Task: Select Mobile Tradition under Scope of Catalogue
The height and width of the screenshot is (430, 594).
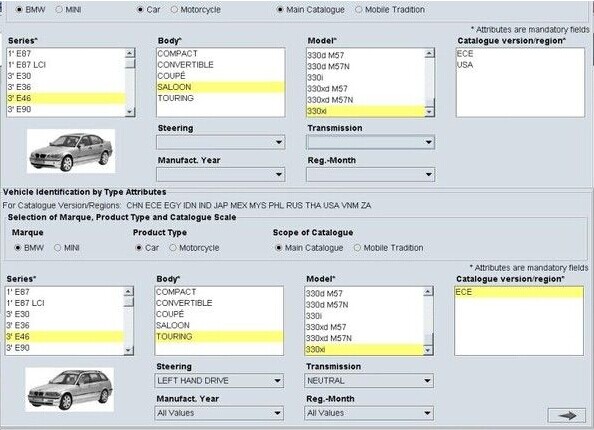Action: pos(357,248)
